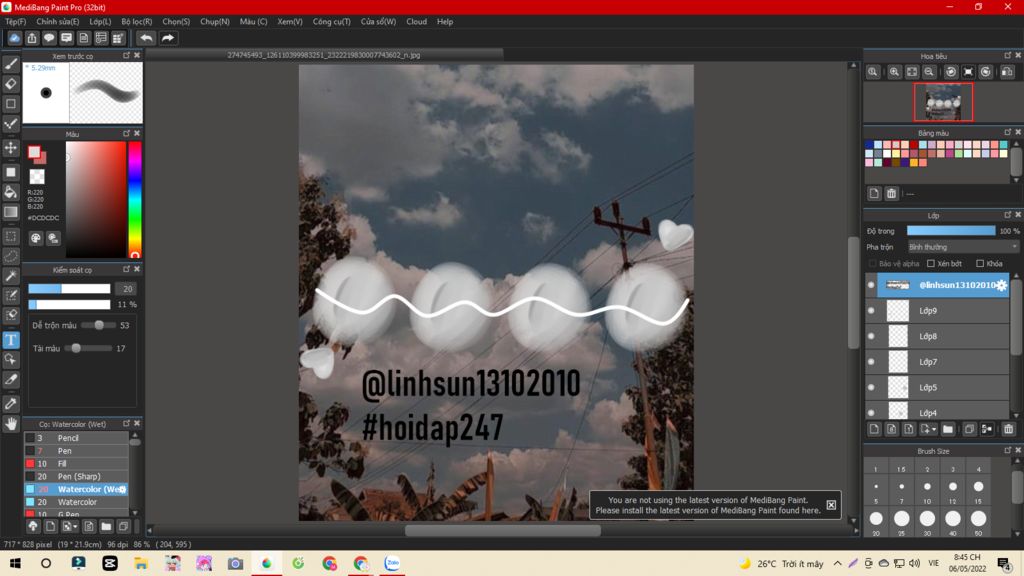Viewport: 1024px width, 576px height.
Task: Open the Bộ lọc(R) menu
Action: point(136,22)
